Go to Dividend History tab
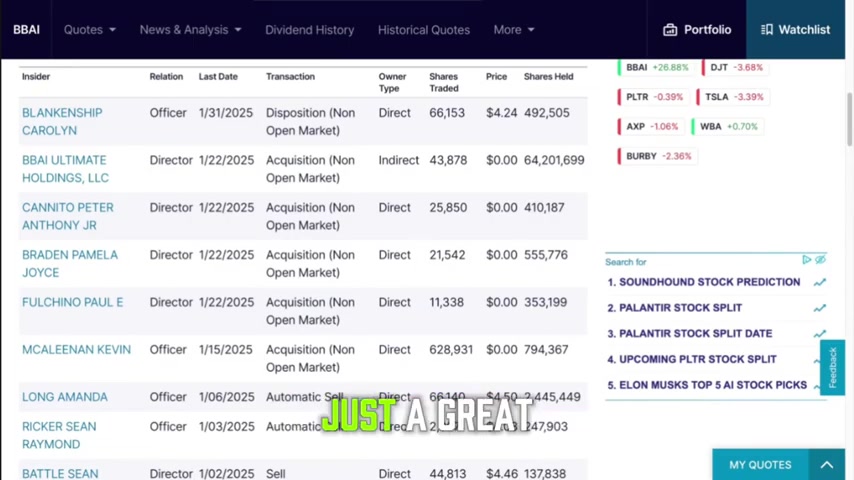This screenshot has height=480, width=854. pyautogui.click(x=309, y=30)
